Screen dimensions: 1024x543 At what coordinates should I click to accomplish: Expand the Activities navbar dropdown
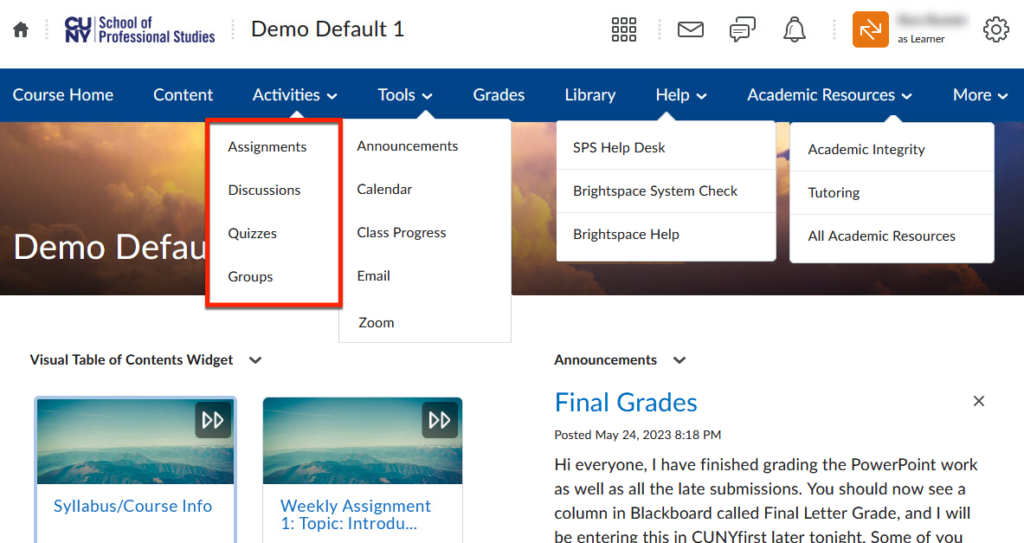click(295, 95)
